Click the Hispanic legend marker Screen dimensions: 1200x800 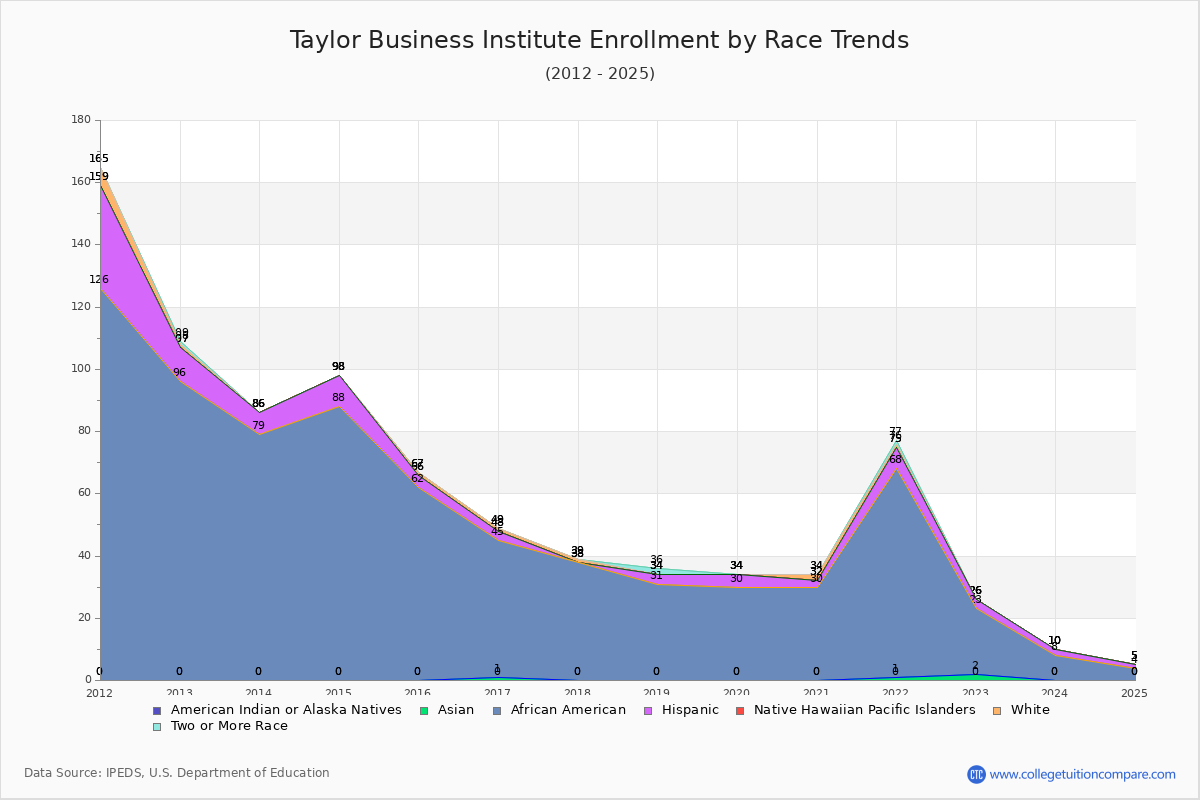tap(647, 711)
